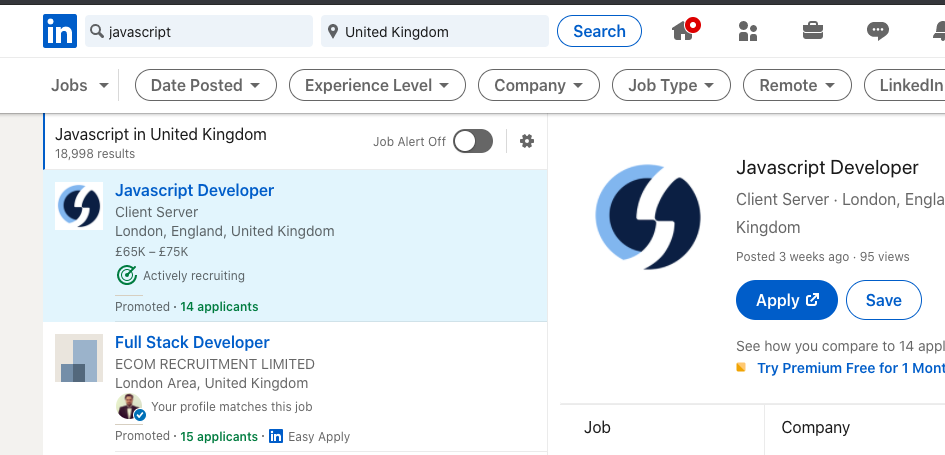Open the Messaging chat bubble icon
The image size is (945, 455).
(878, 31)
